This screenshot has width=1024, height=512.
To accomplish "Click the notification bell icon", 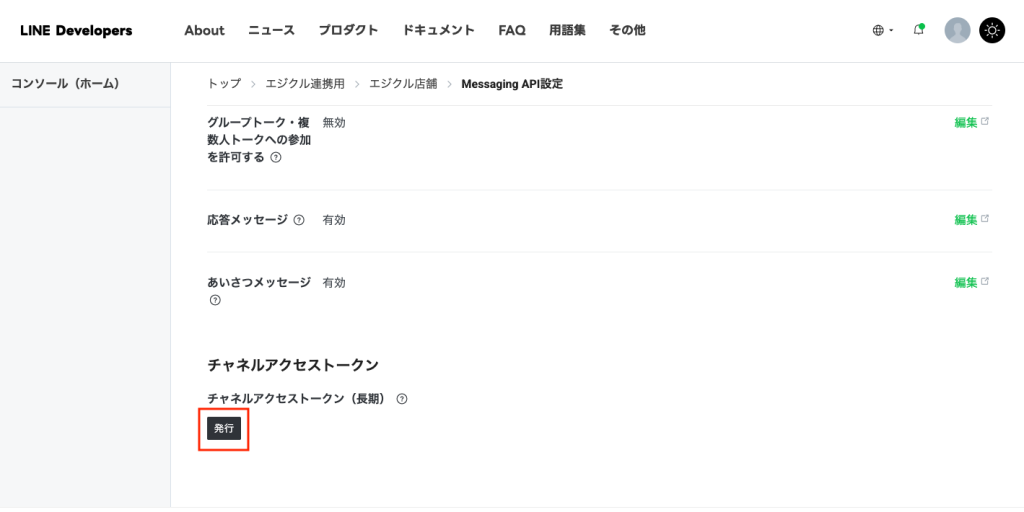I will tap(918, 30).
